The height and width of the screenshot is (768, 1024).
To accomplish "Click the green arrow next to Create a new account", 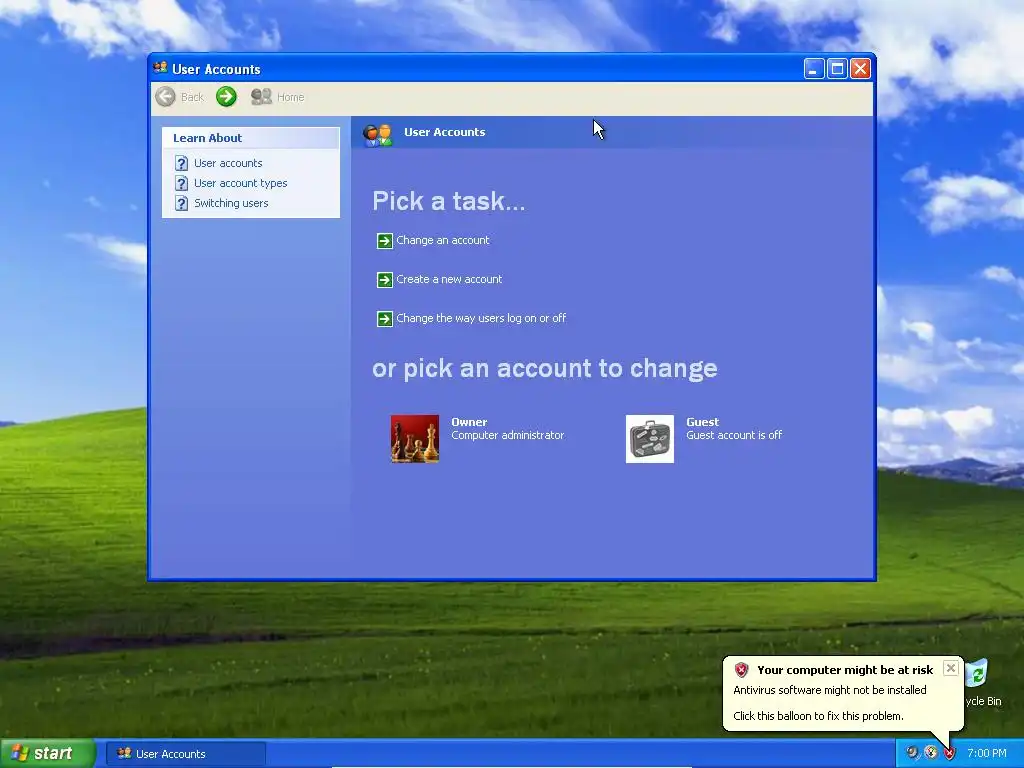I will pos(385,280).
